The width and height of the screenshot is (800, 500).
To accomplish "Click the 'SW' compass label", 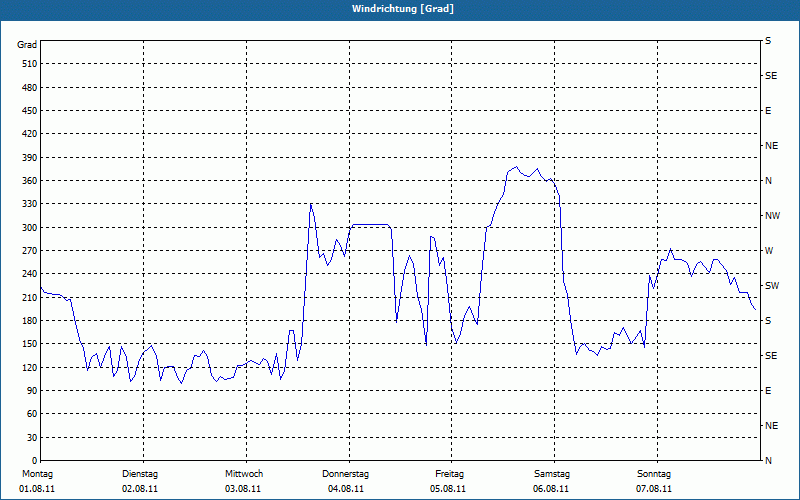I will 772,286.
